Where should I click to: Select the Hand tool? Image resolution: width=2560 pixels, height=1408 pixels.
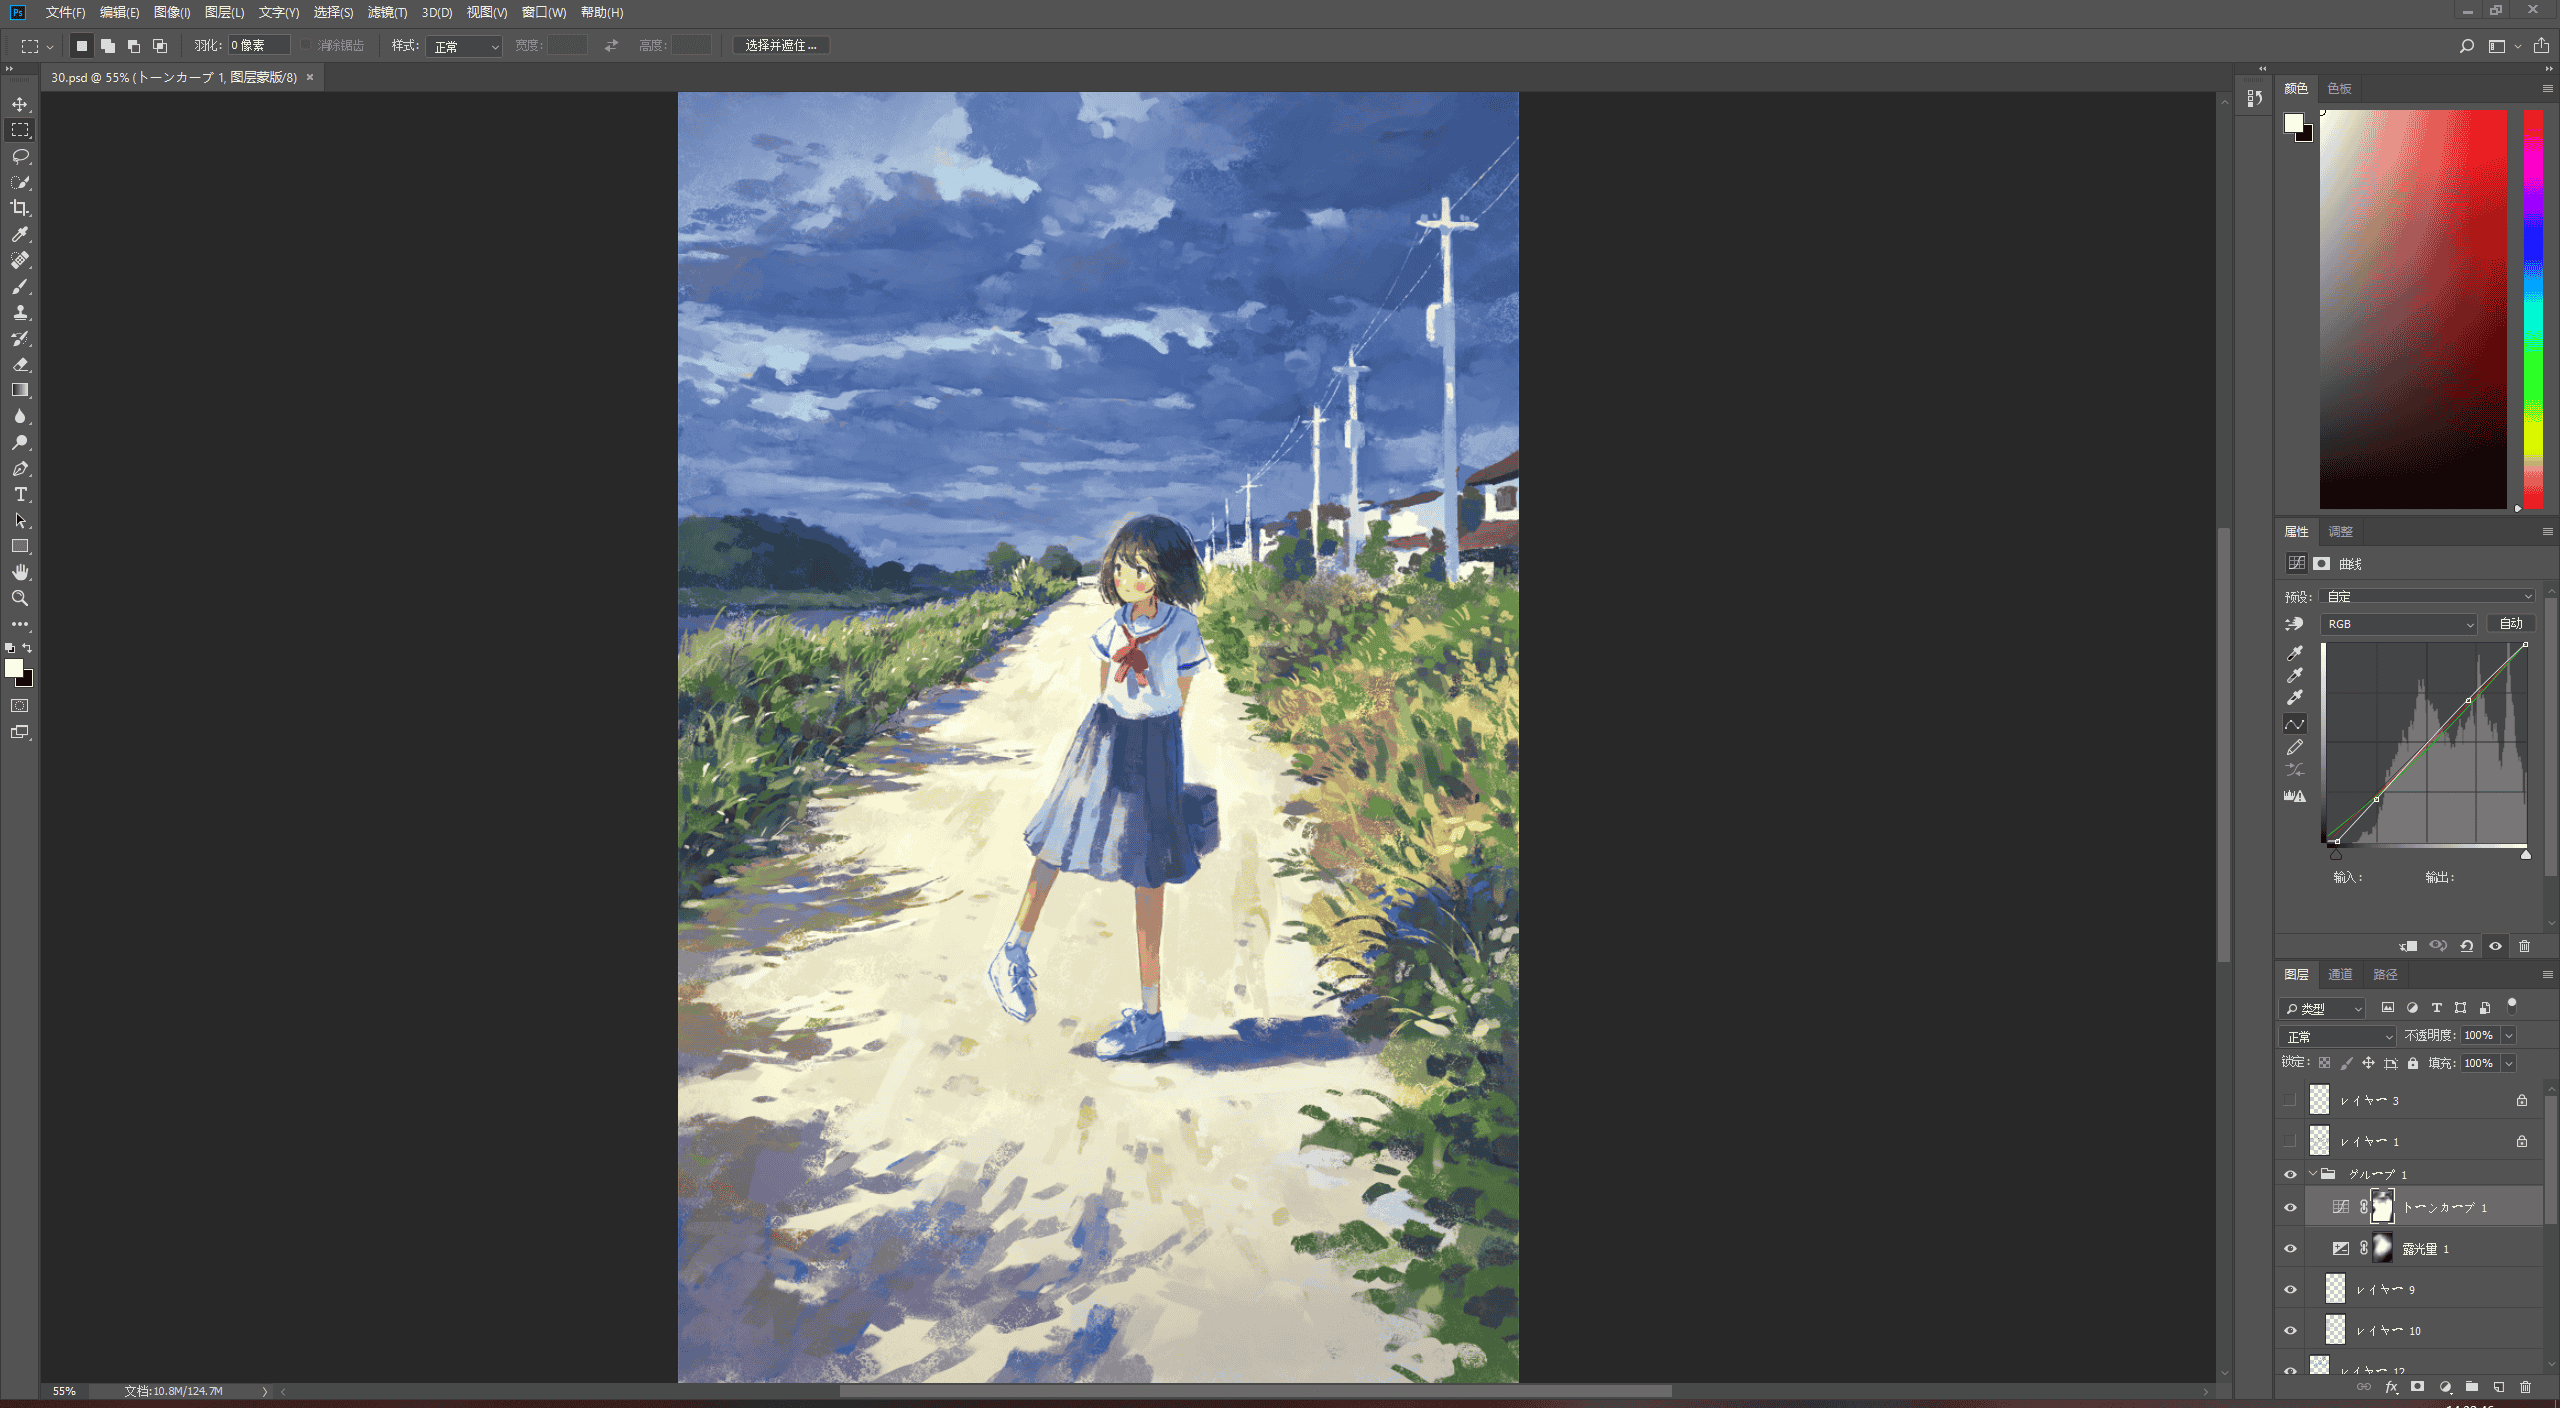20,572
